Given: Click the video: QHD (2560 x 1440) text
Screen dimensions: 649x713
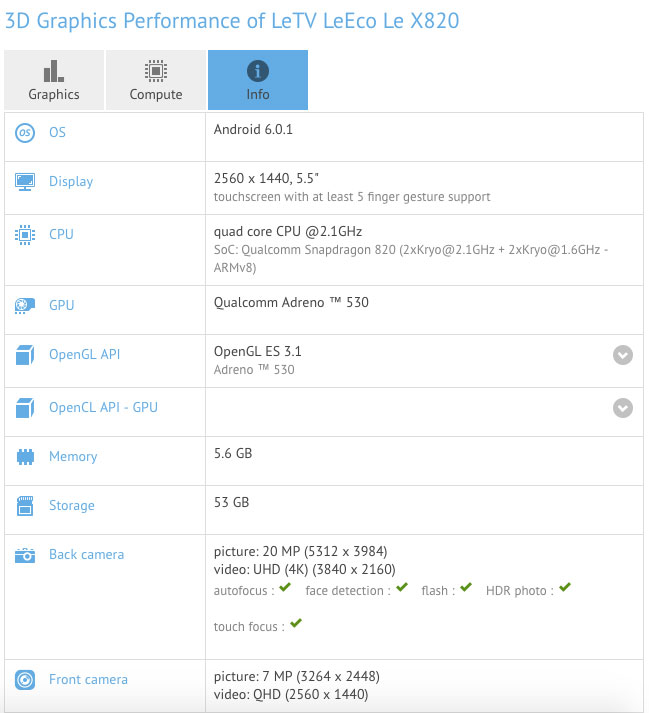Looking at the screenshot, I should click(x=291, y=694).
